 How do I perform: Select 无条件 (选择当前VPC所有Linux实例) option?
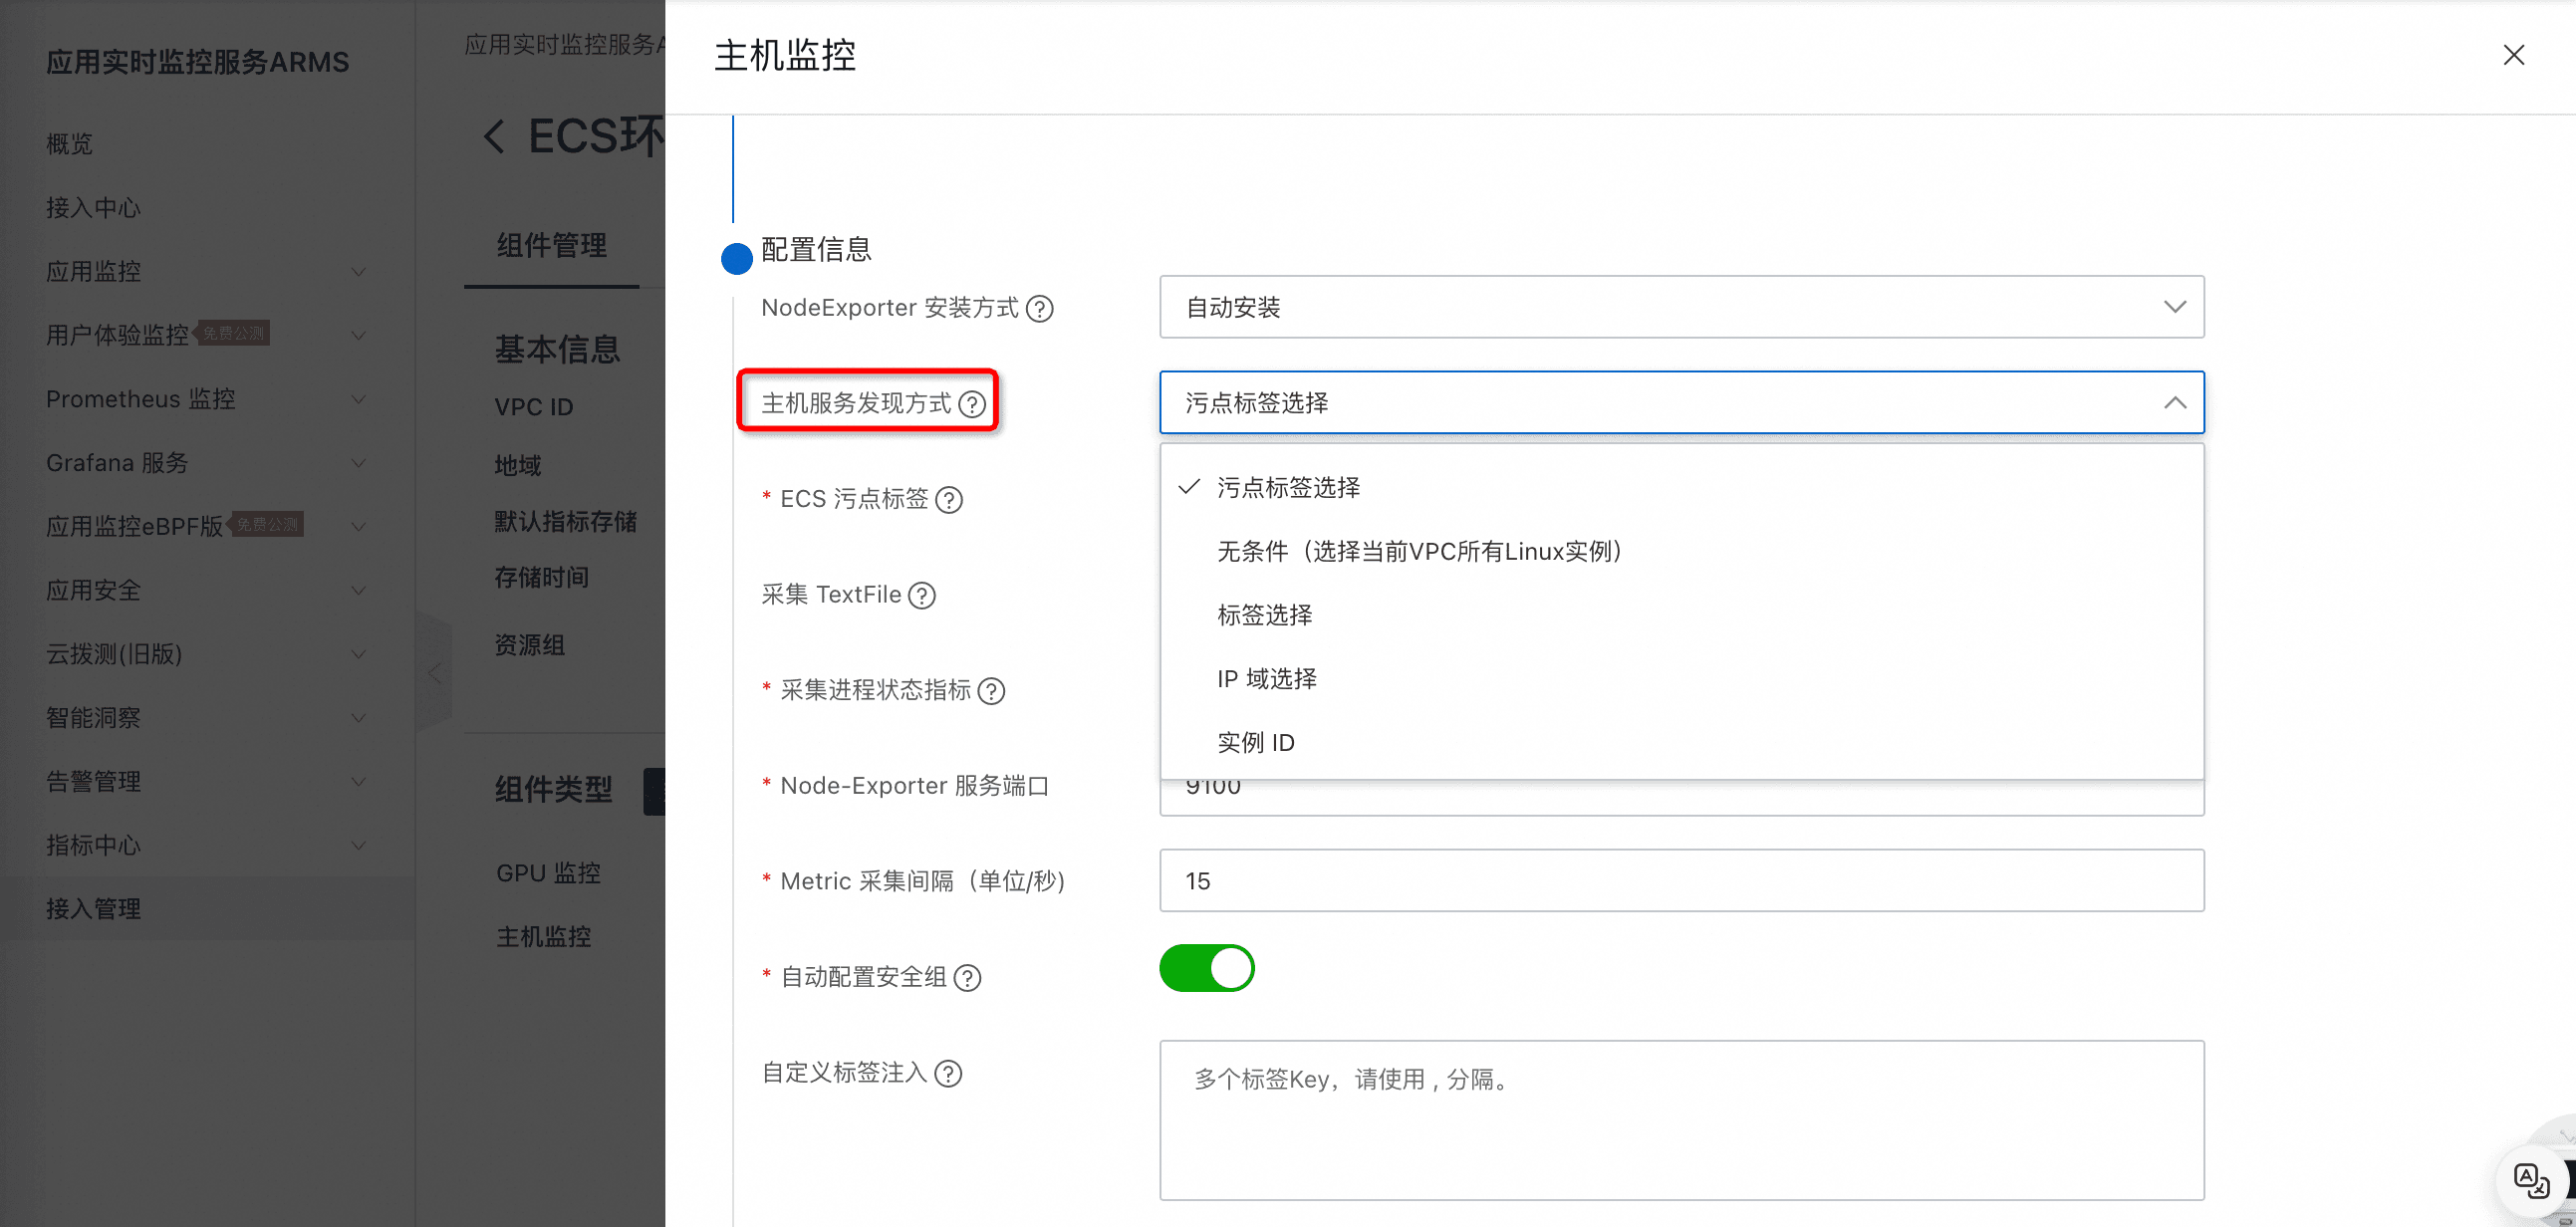tap(1419, 551)
